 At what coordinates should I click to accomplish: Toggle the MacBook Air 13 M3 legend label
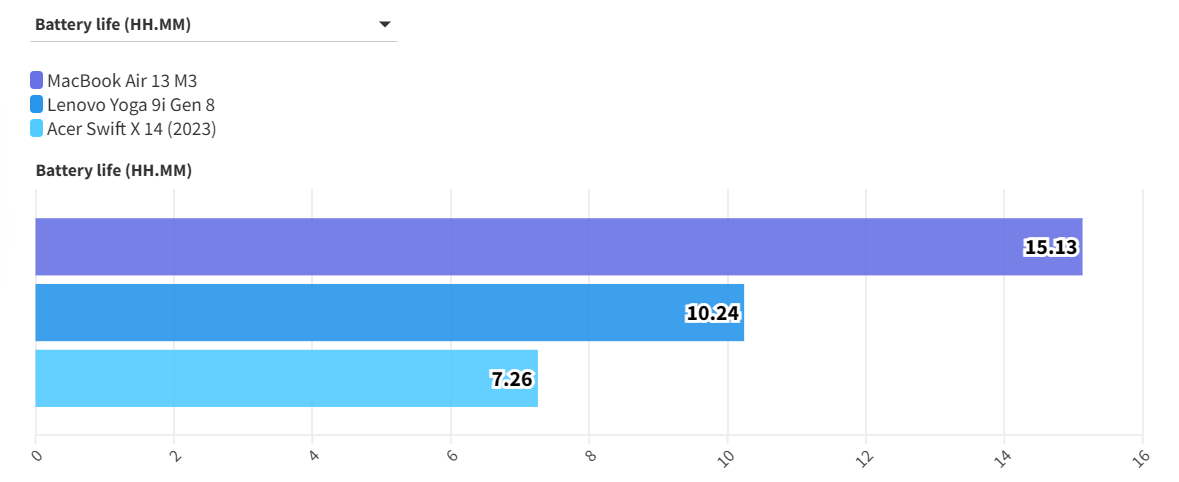click(x=121, y=81)
